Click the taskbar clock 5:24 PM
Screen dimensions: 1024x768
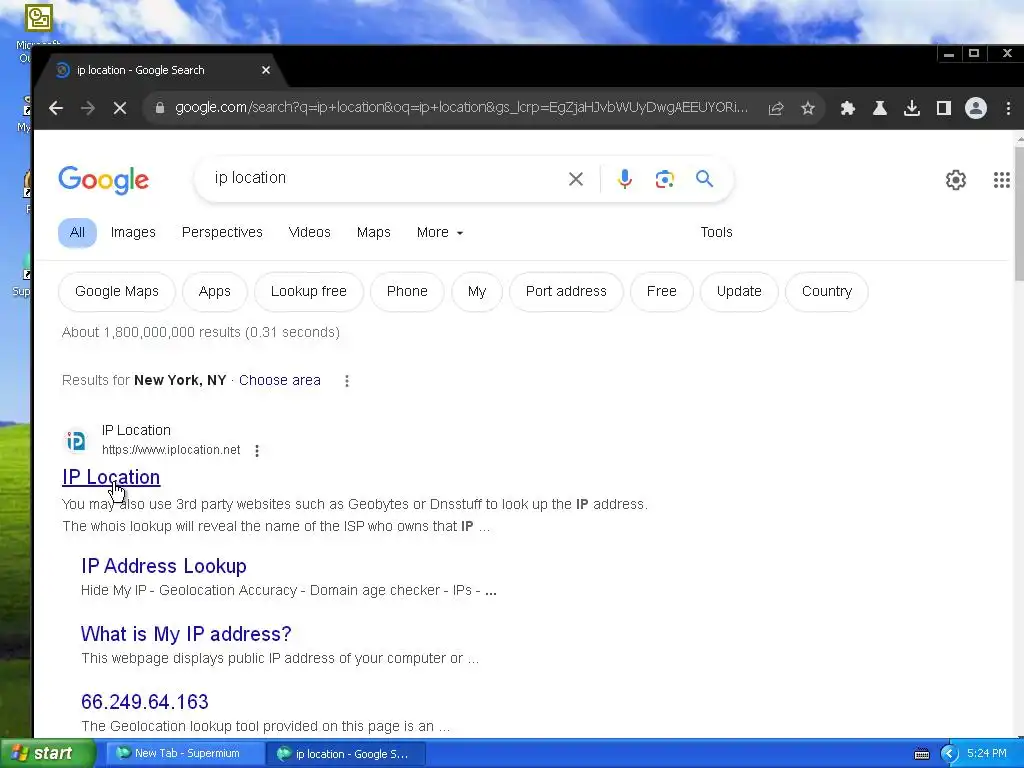pyautogui.click(x=986, y=754)
